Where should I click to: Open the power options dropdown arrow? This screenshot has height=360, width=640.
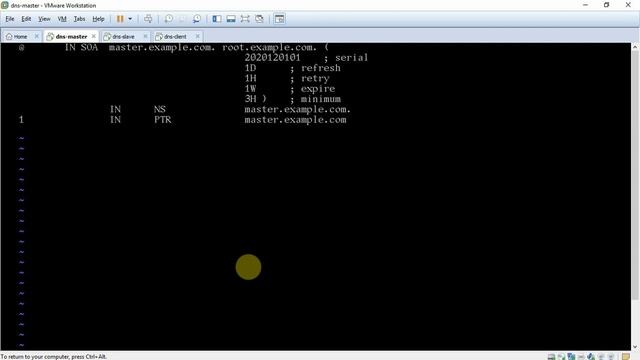pyautogui.click(x=130, y=19)
